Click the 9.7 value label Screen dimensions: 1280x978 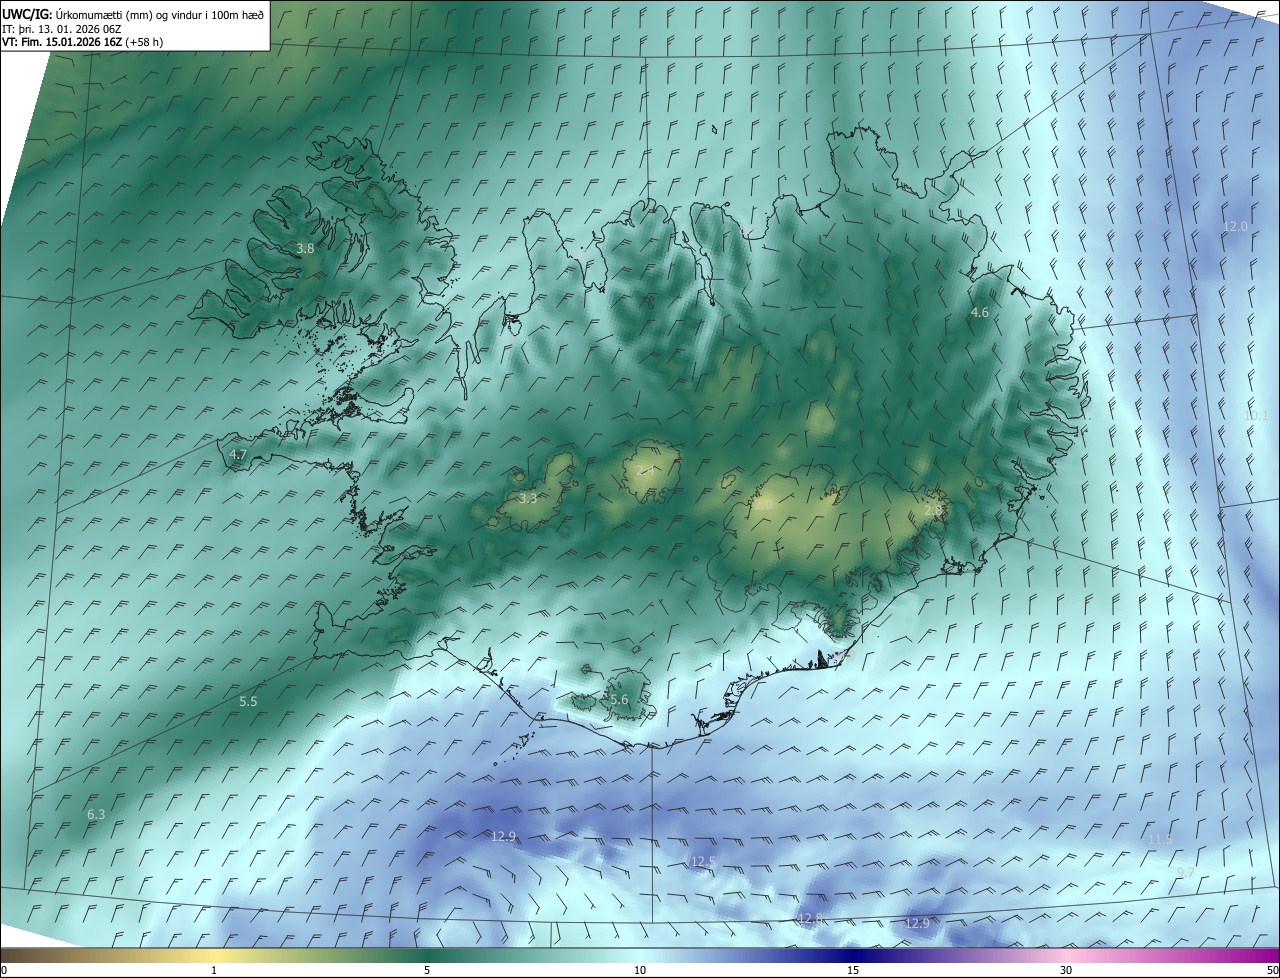[1186, 873]
